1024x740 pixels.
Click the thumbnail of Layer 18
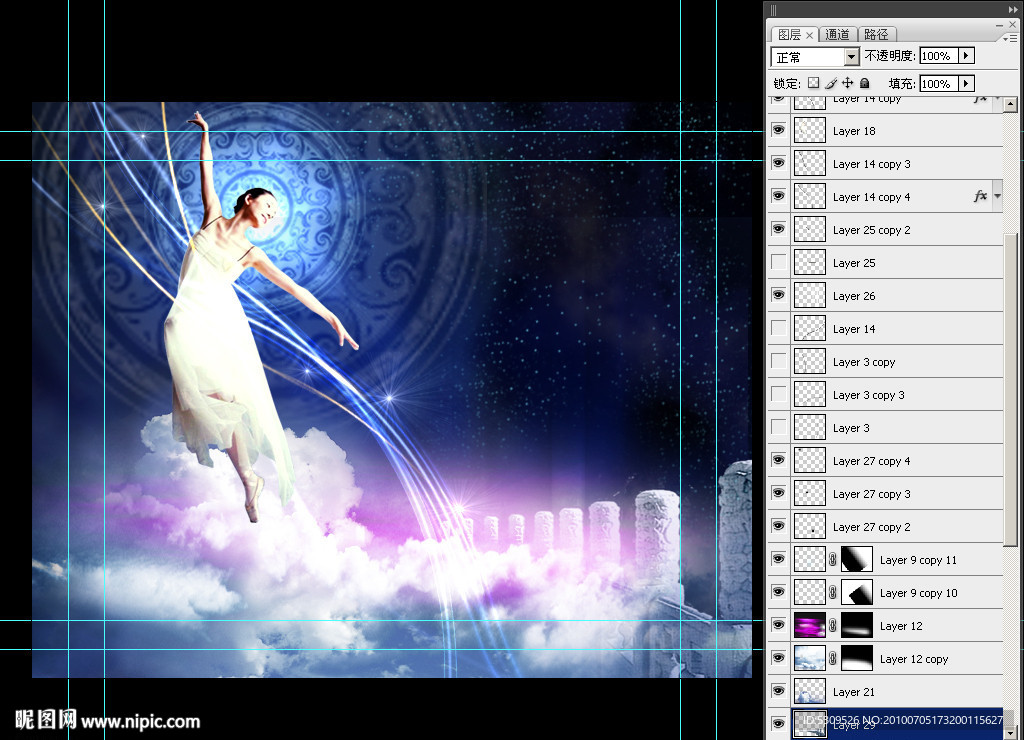click(810, 131)
